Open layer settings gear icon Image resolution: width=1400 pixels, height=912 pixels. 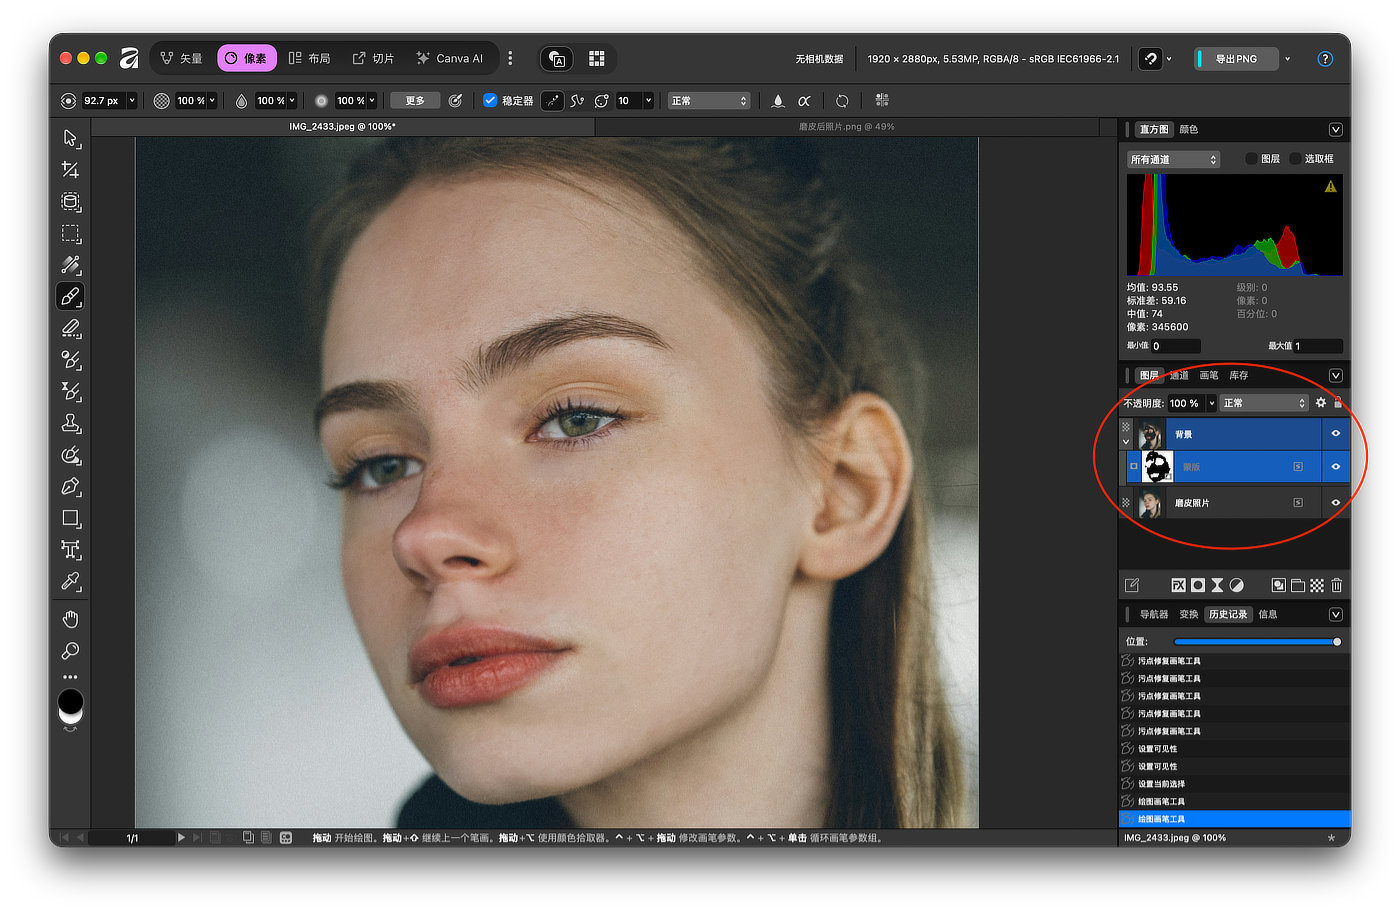pos(1321,403)
